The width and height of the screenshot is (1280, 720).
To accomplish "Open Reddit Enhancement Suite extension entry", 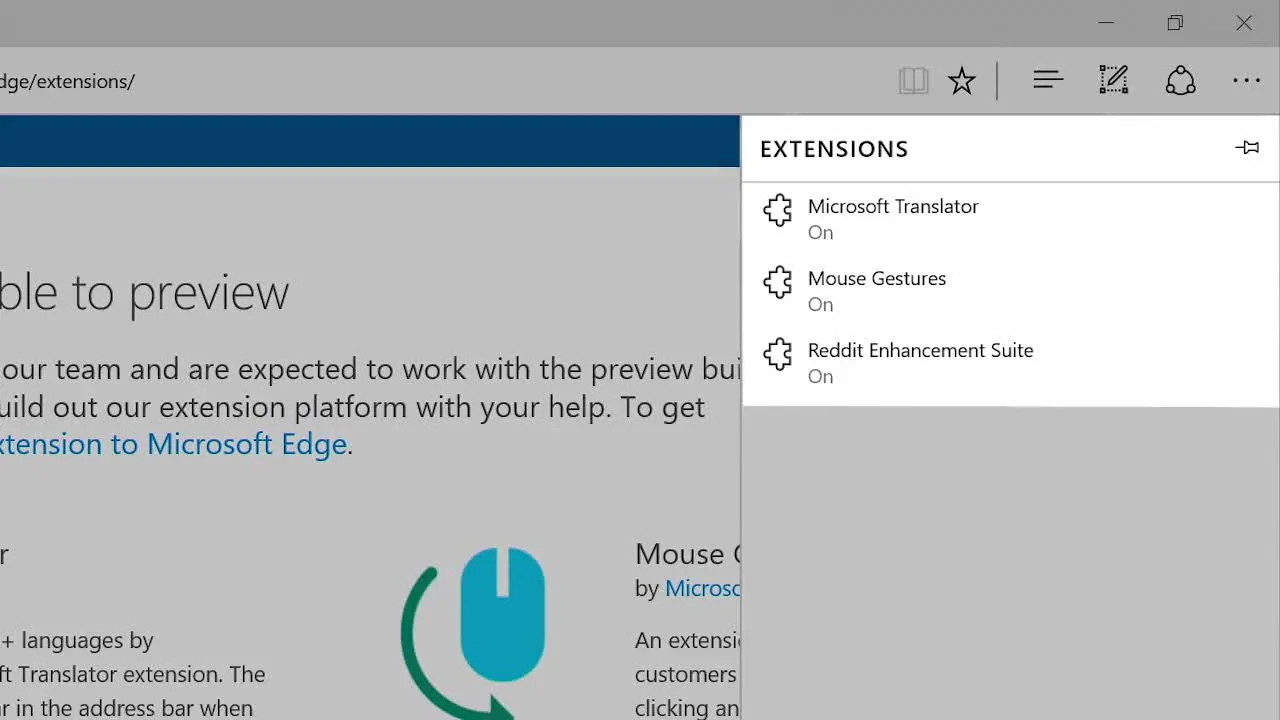I will pos(1010,362).
